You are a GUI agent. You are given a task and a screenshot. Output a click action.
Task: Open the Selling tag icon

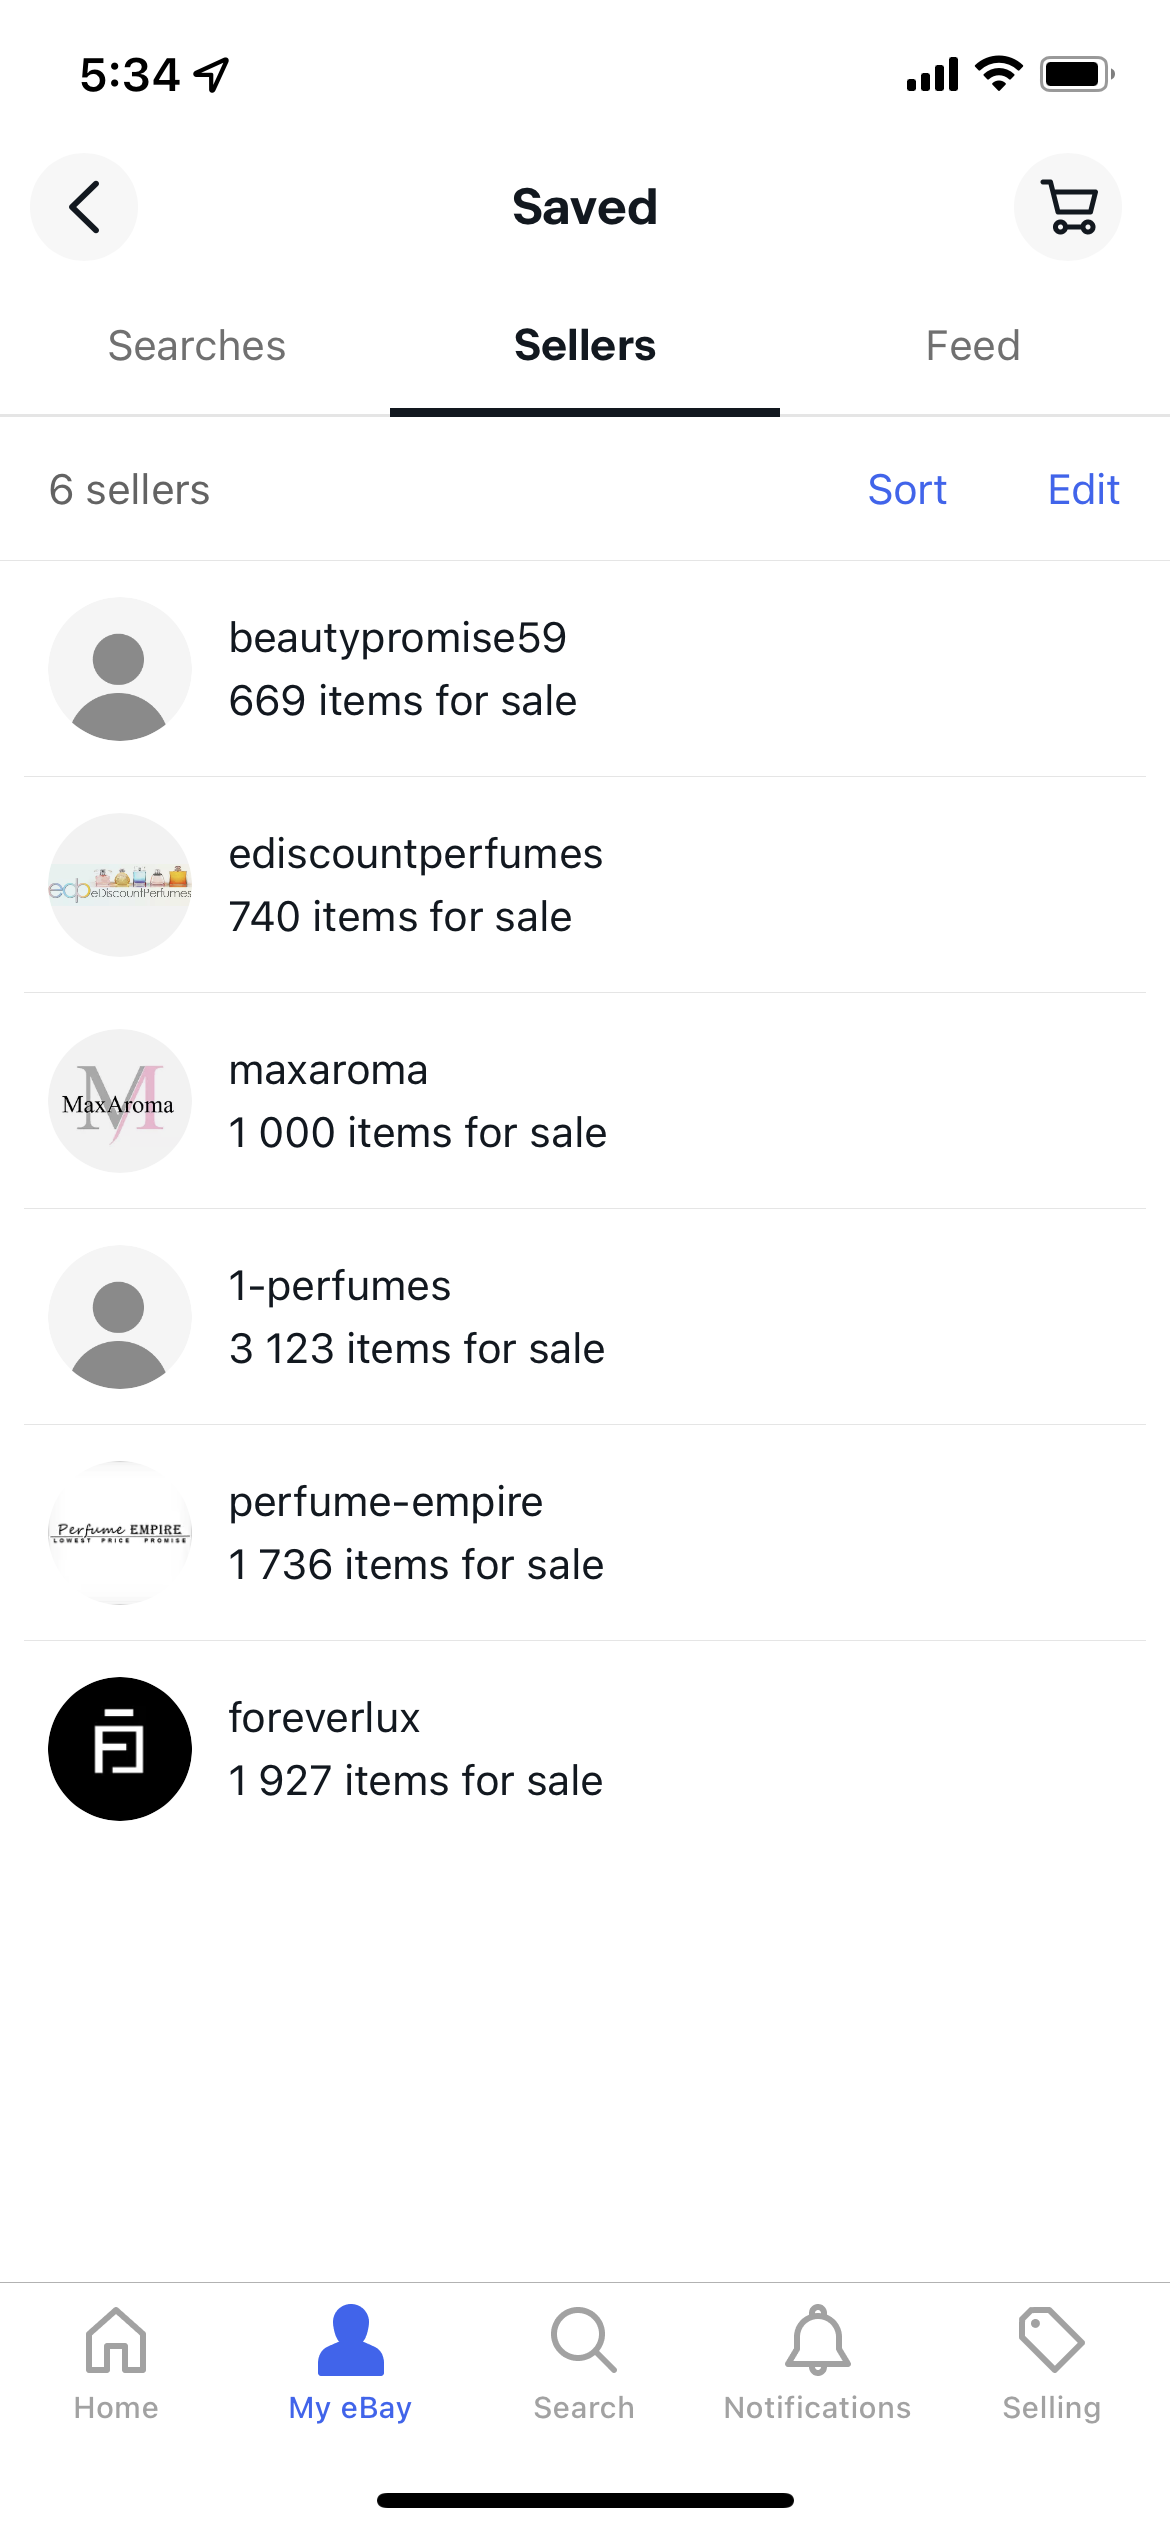(x=1051, y=2340)
